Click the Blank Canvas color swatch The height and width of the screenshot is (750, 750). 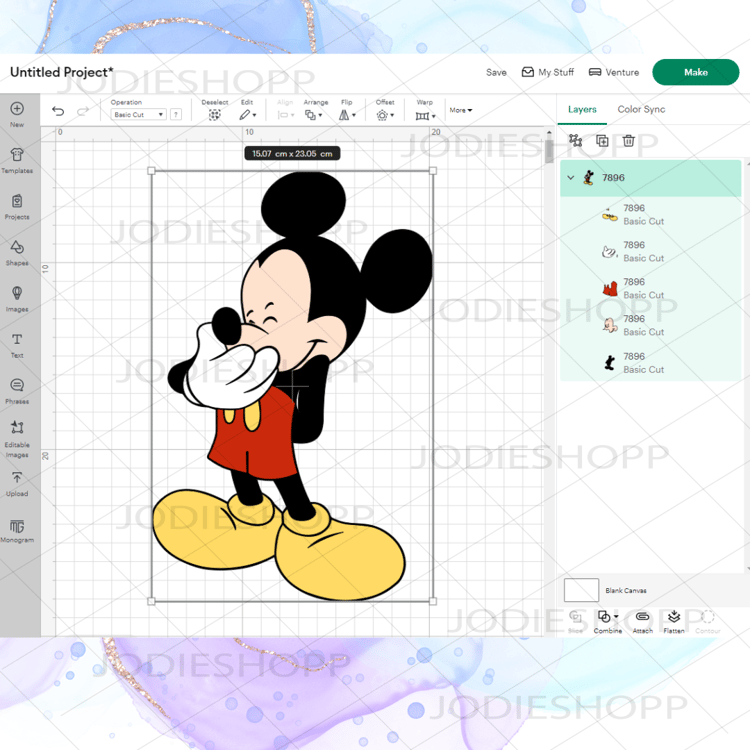(581, 590)
